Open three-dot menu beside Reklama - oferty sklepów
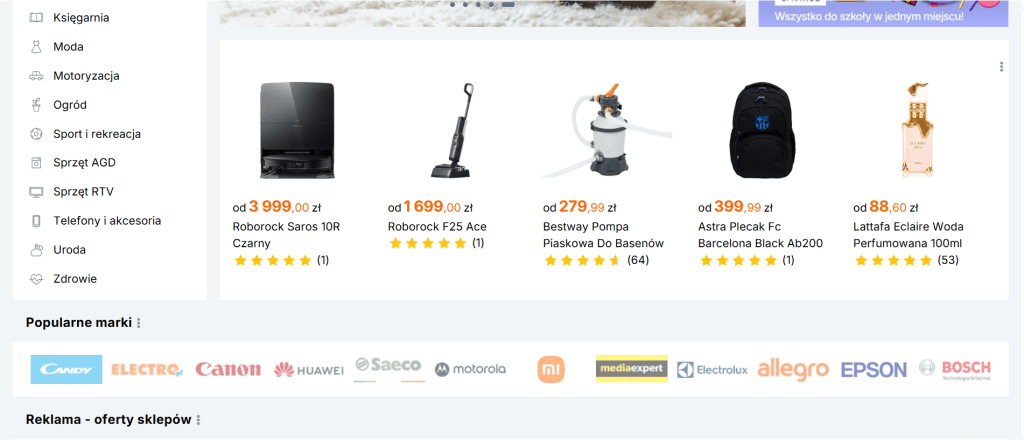This screenshot has height=440, width=1024. pyautogui.click(x=199, y=420)
